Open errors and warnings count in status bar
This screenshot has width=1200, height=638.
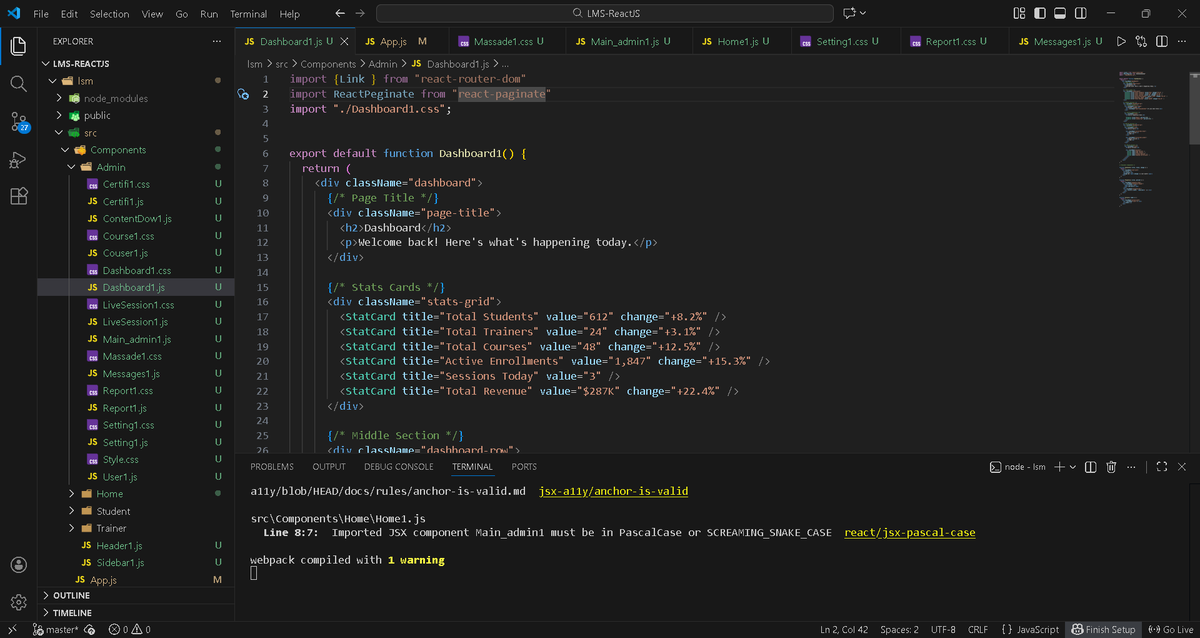[128, 629]
